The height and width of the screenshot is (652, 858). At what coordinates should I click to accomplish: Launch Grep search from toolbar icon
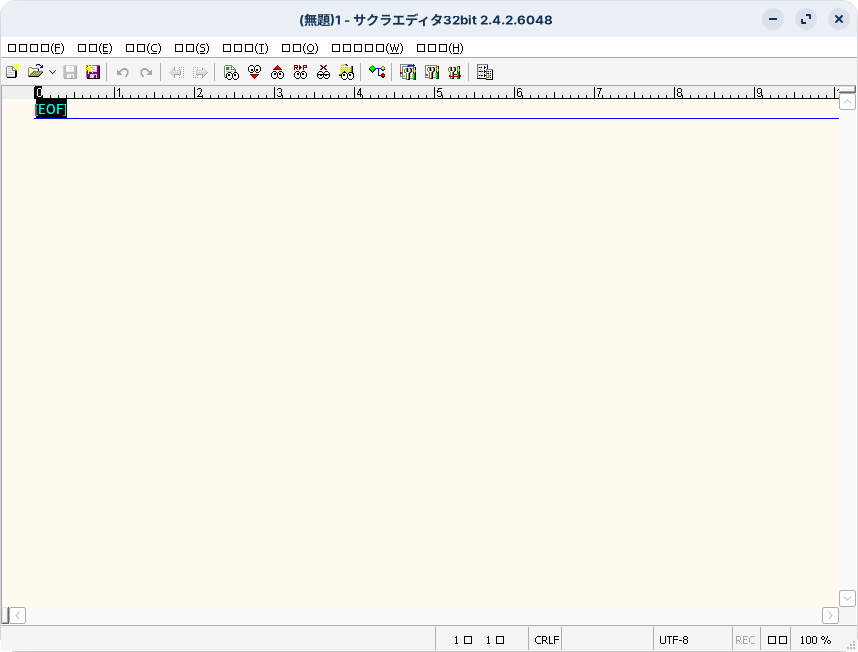point(347,72)
